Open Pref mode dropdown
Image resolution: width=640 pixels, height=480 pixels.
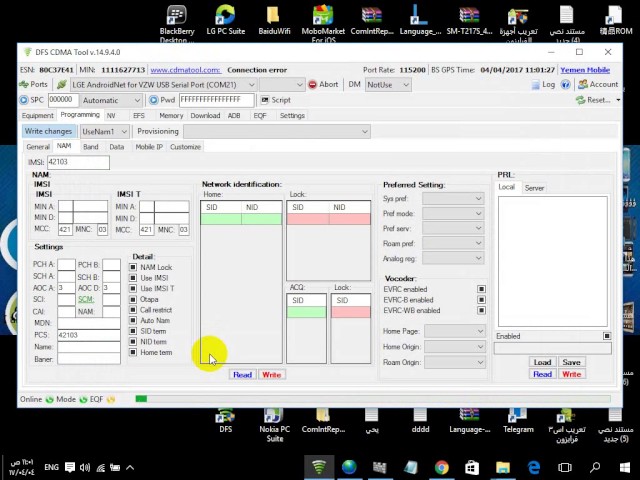pyautogui.click(x=453, y=213)
